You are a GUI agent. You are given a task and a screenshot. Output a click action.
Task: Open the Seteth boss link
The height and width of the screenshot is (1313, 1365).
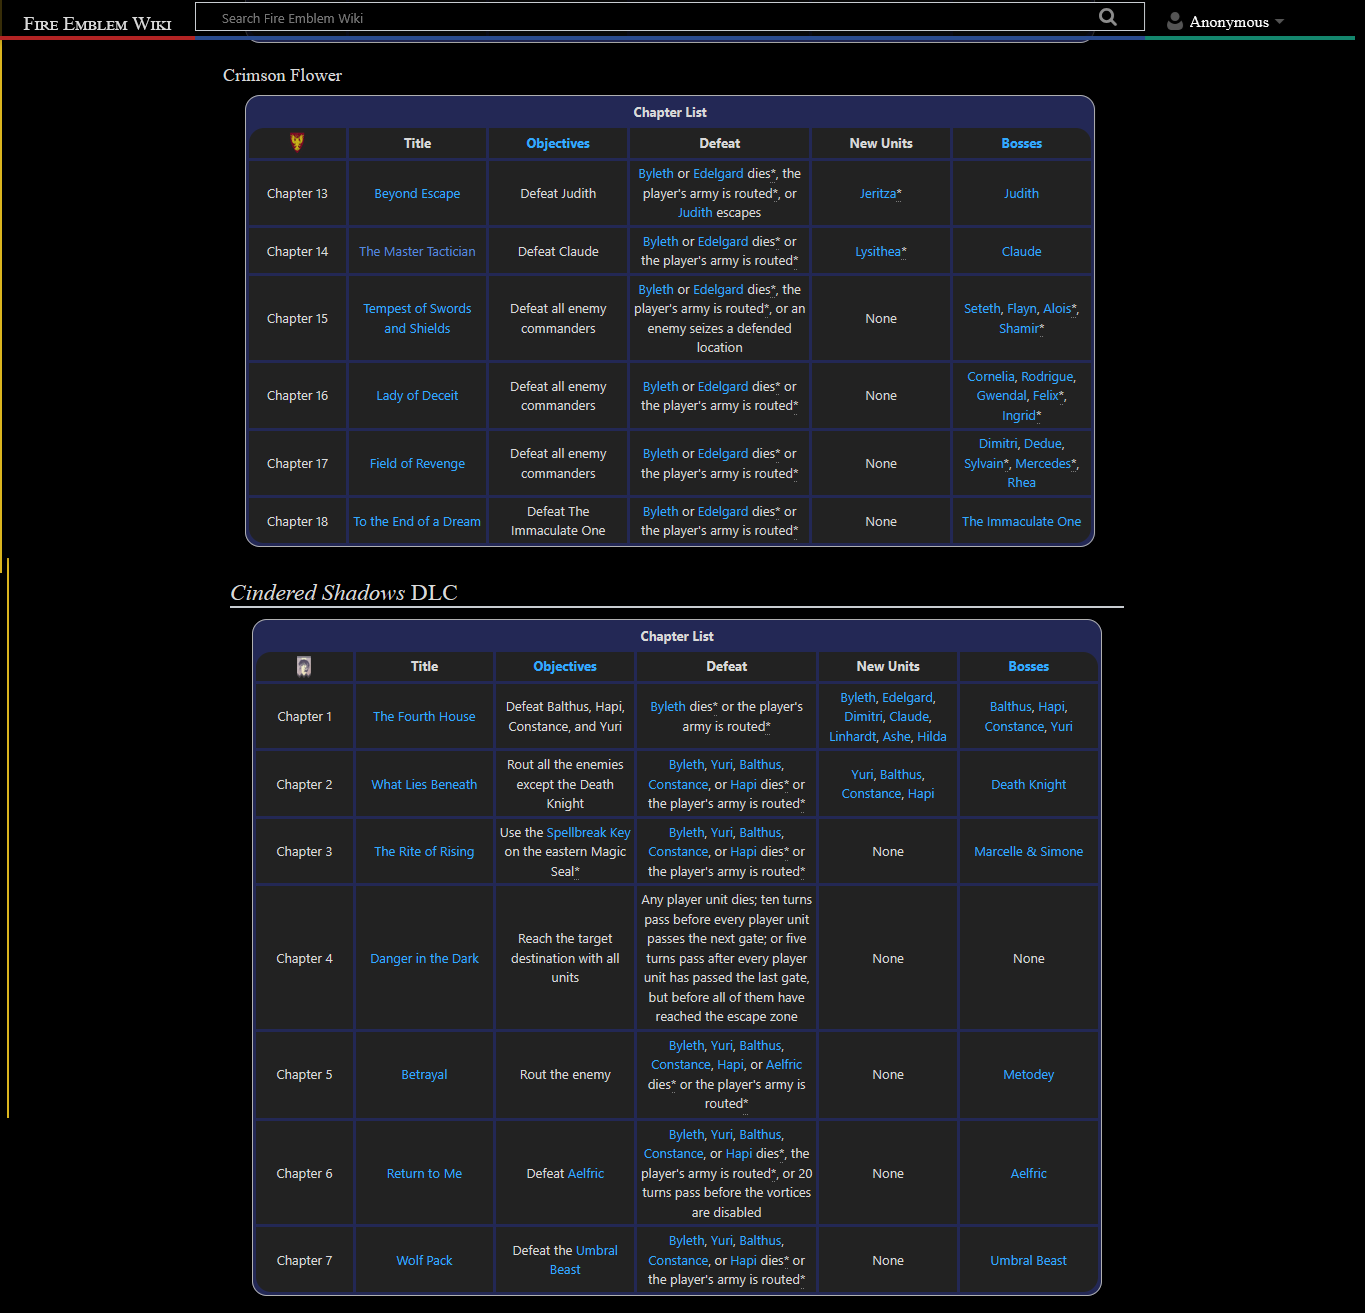[982, 309]
